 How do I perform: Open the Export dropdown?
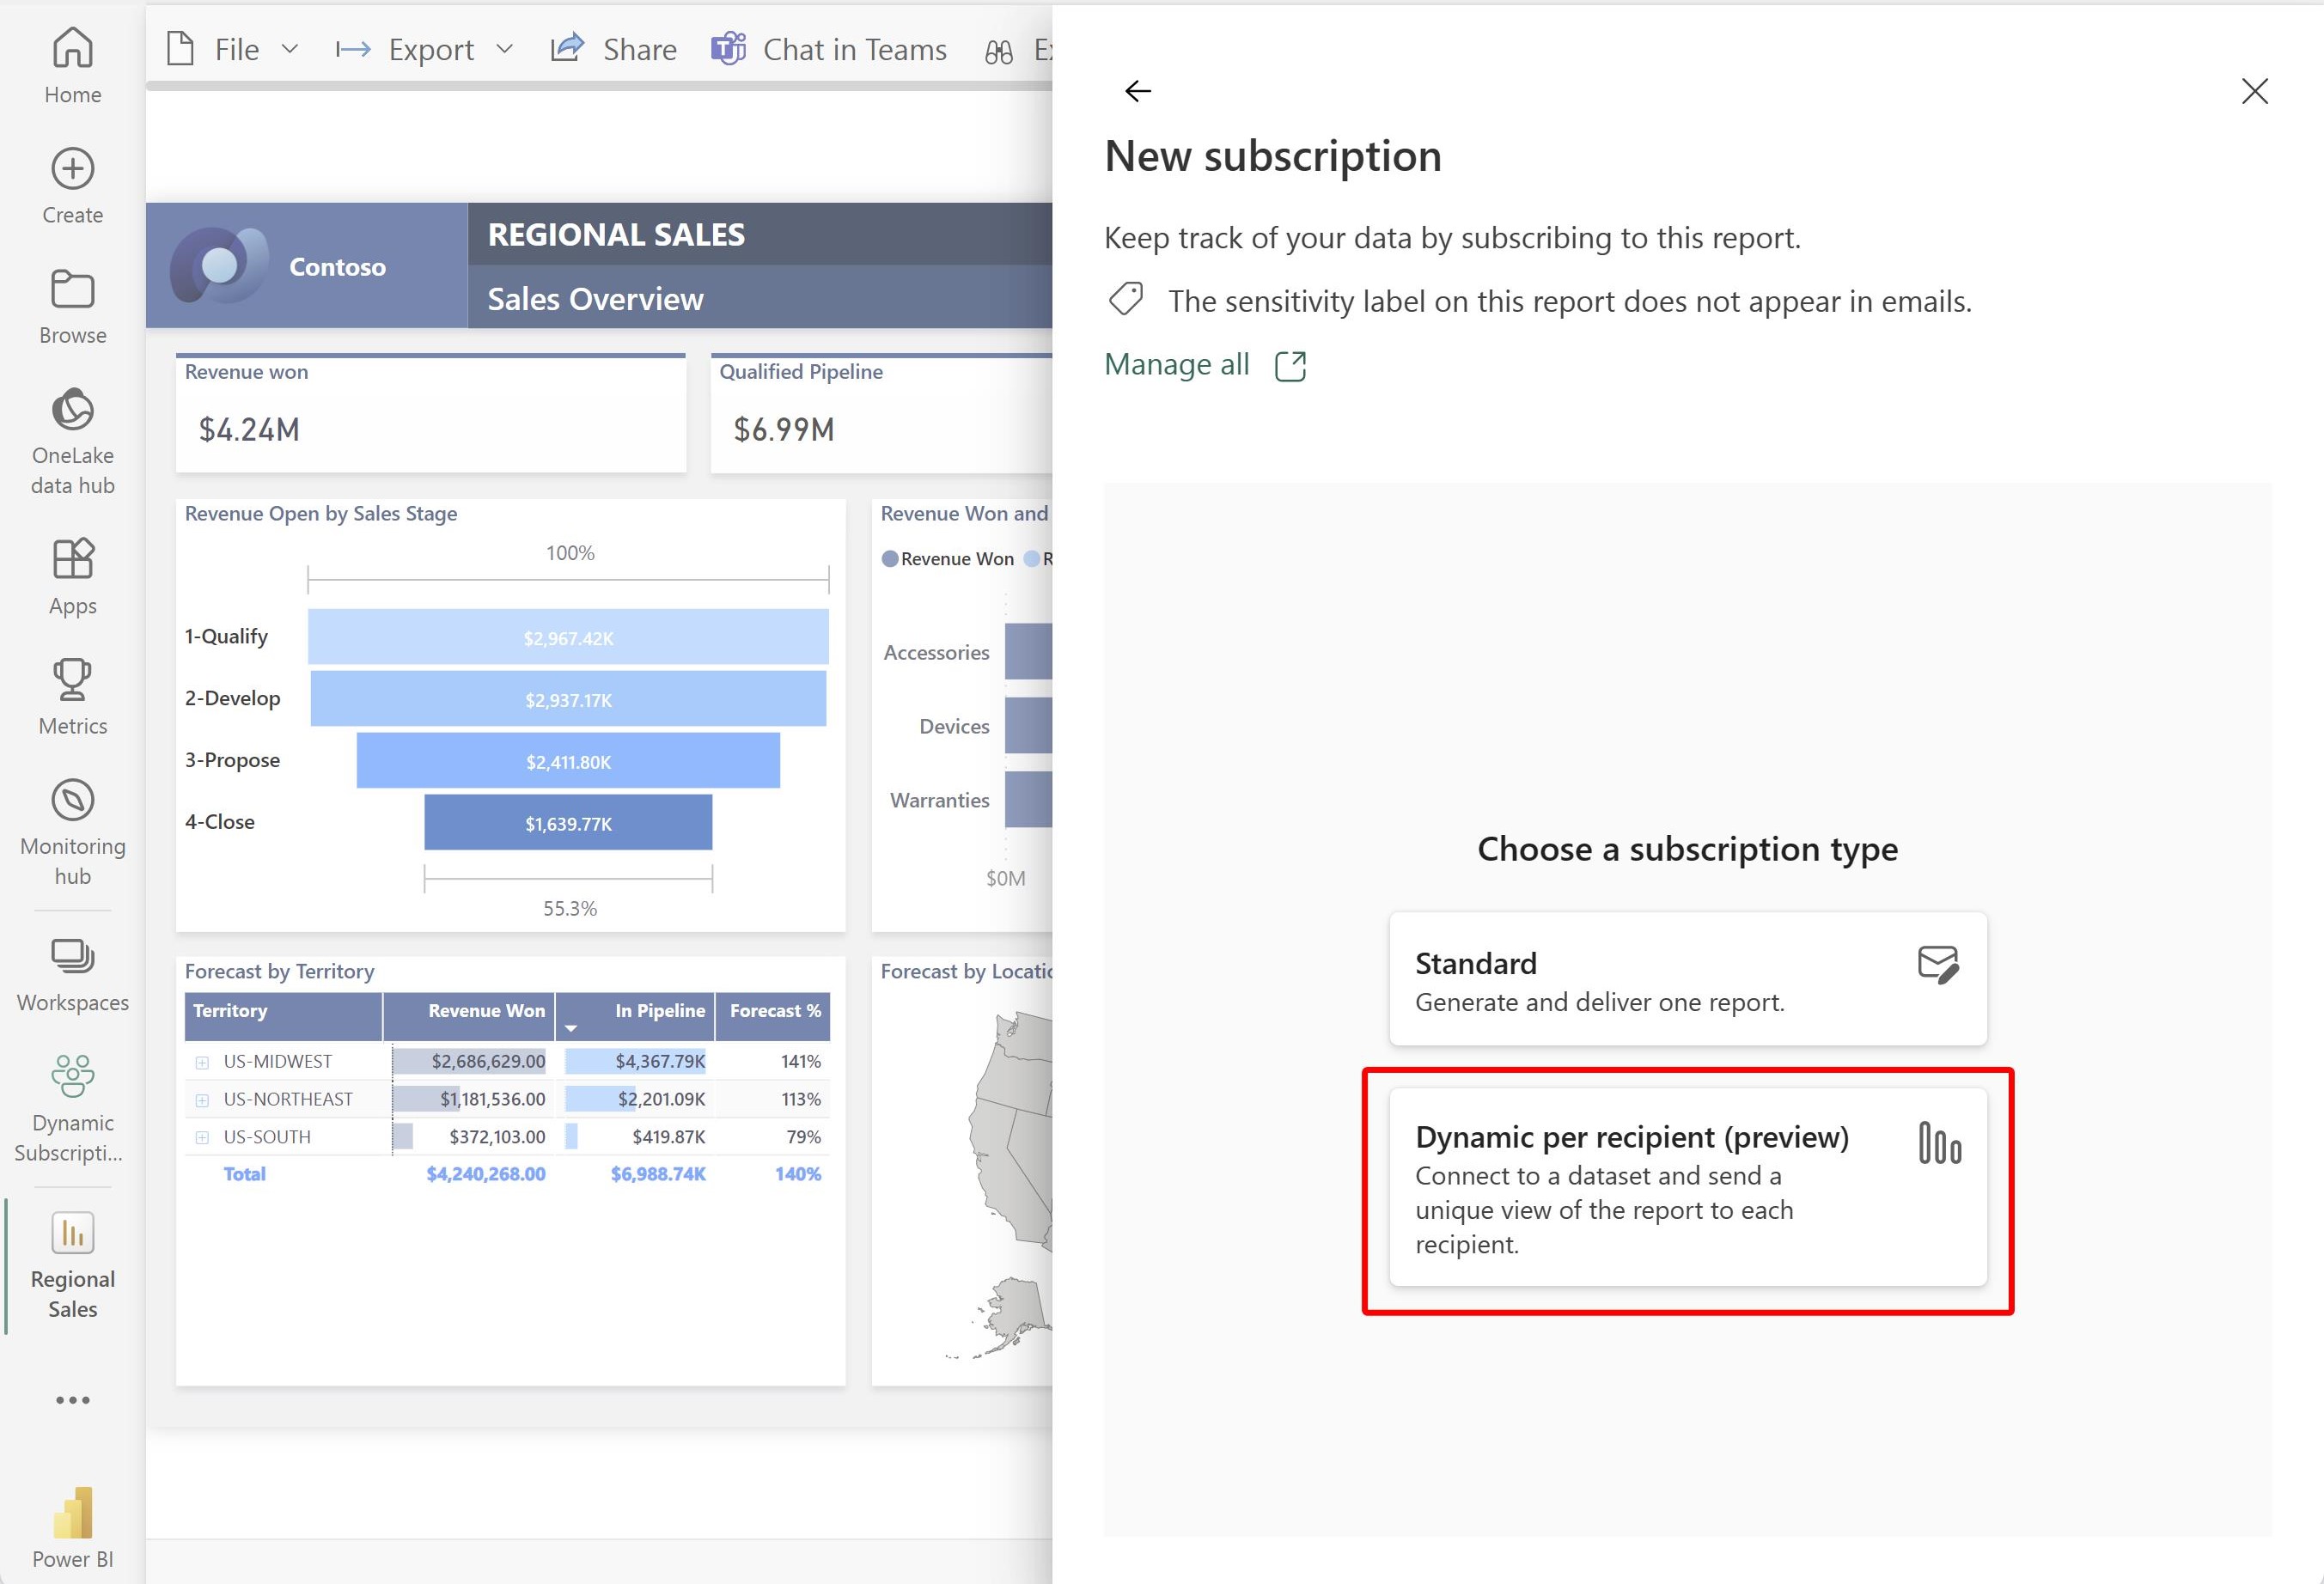(x=506, y=48)
